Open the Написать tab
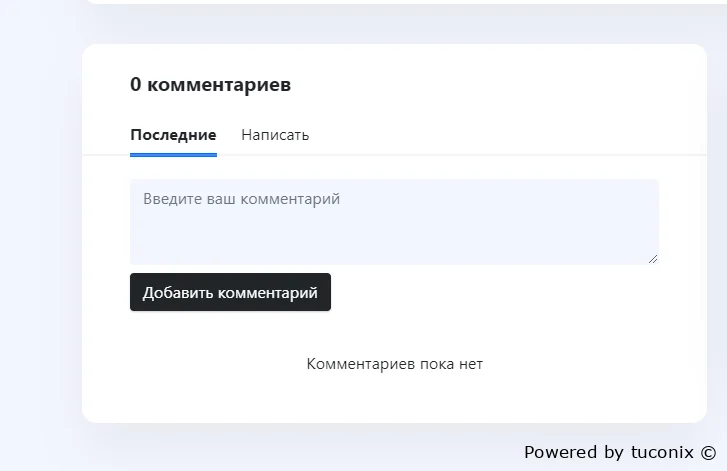This screenshot has height=471, width=727. click(x=275, y=135)
